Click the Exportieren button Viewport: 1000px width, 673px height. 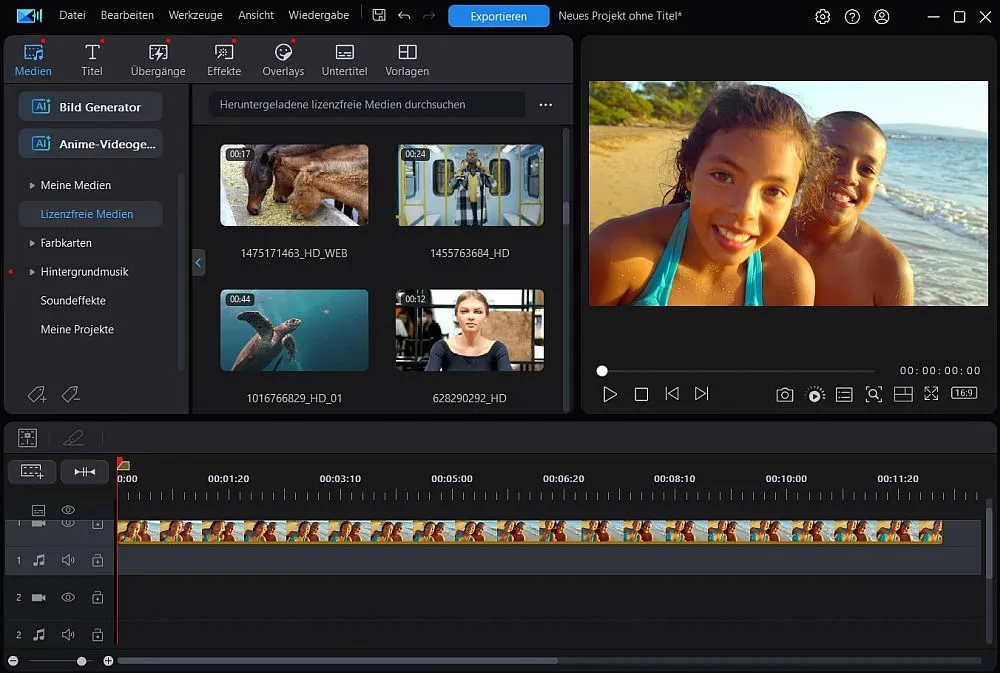pyautogui.click(x=498, y=16)
